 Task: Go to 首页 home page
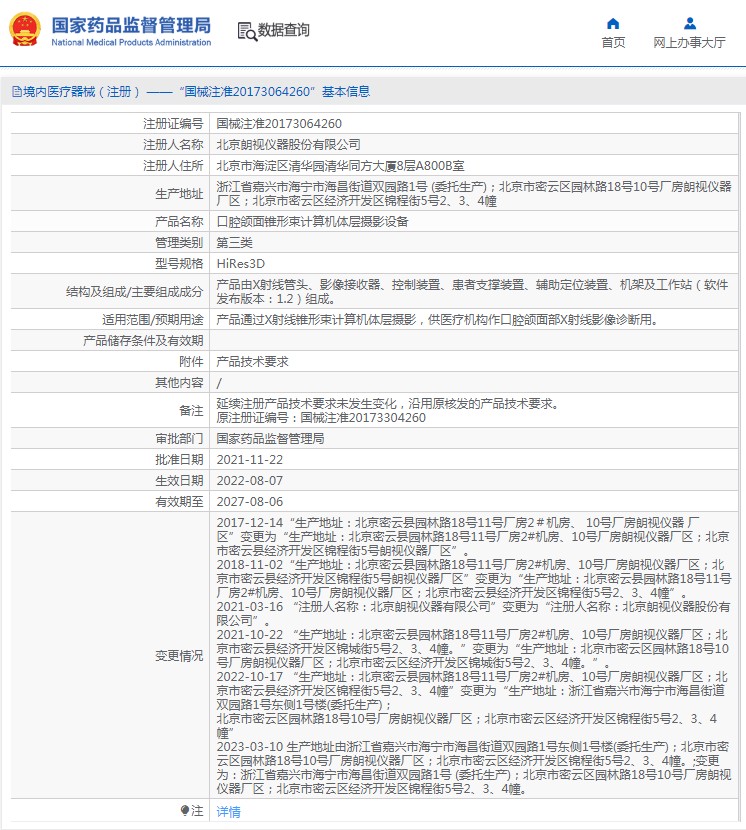(x=613, y=42)
